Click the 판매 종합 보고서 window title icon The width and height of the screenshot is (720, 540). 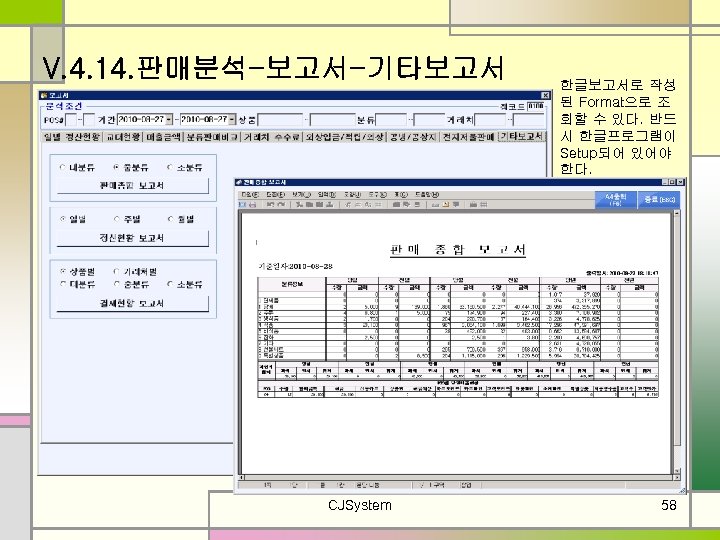pos(239,183)
